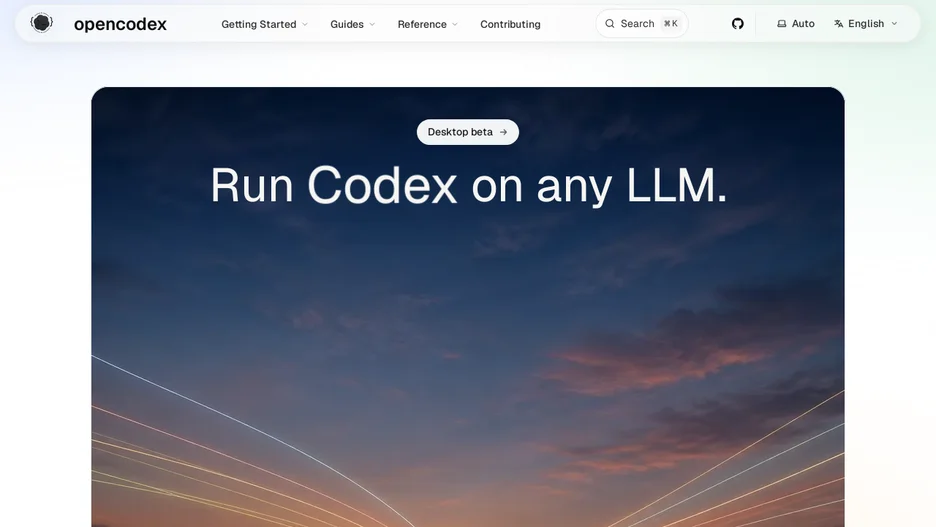
Task: Open the English language dropdown chevron
Action: click(894, 24)
